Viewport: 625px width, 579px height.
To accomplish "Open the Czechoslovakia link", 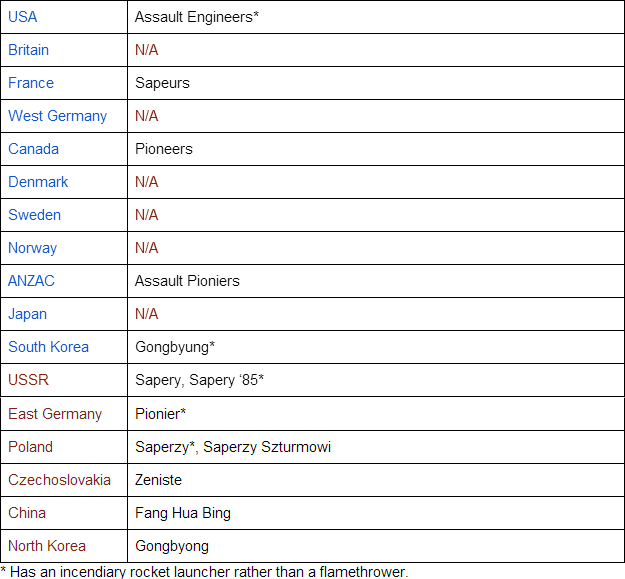I will [x=59, y=480].
